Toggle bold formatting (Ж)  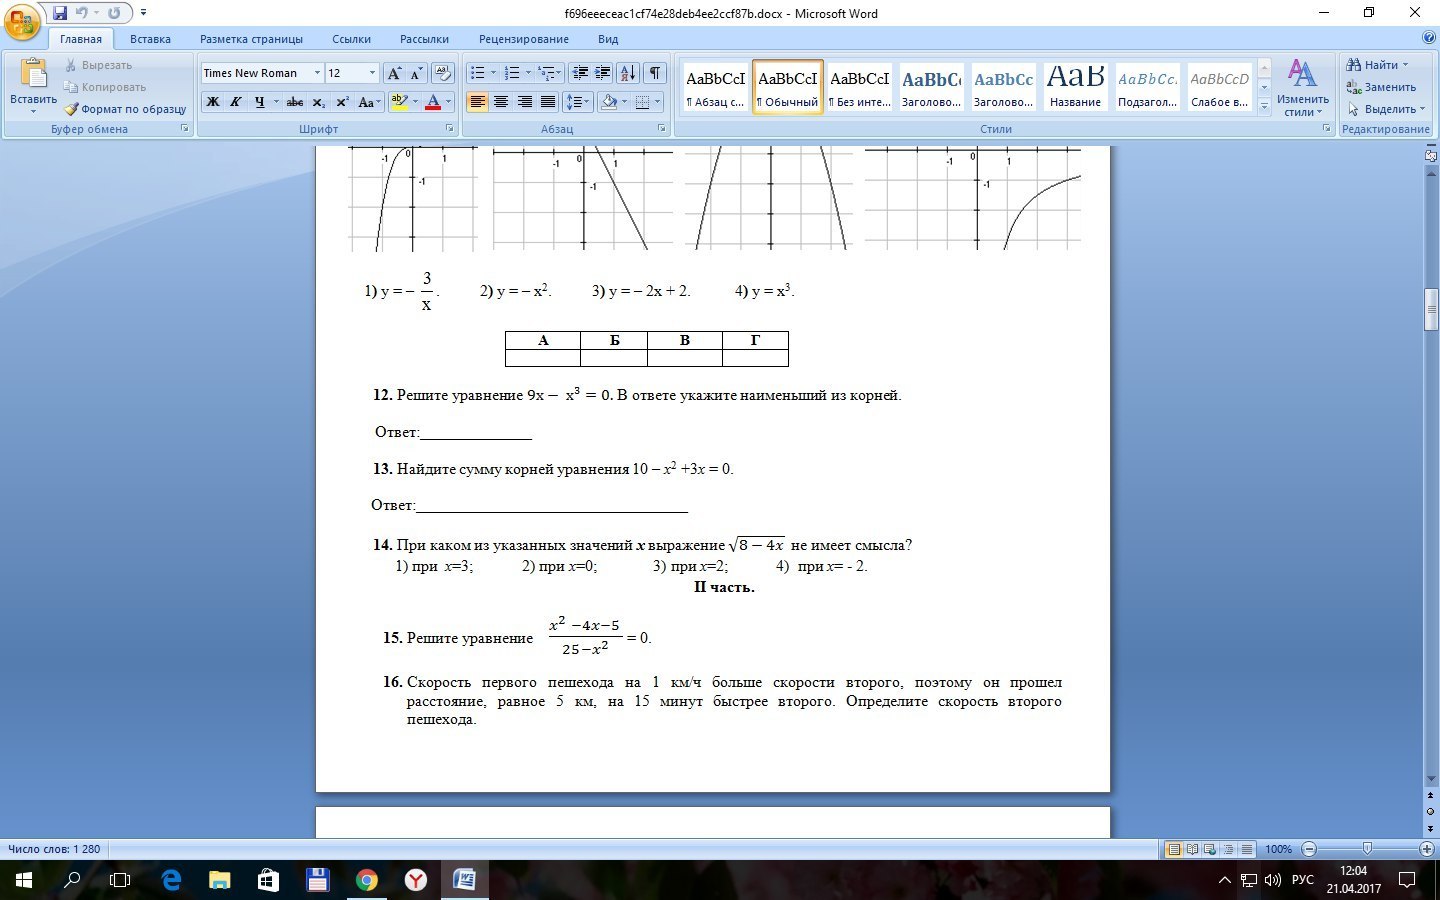(212, 102)
